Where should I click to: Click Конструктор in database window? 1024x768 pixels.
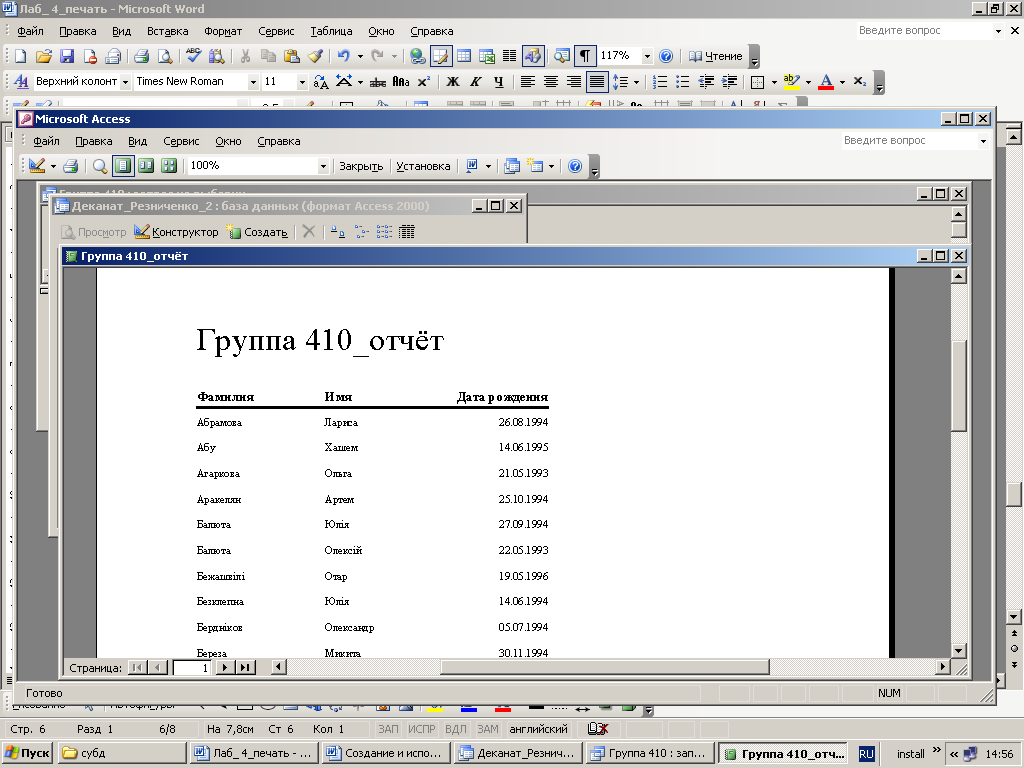[x=176, y=232]
